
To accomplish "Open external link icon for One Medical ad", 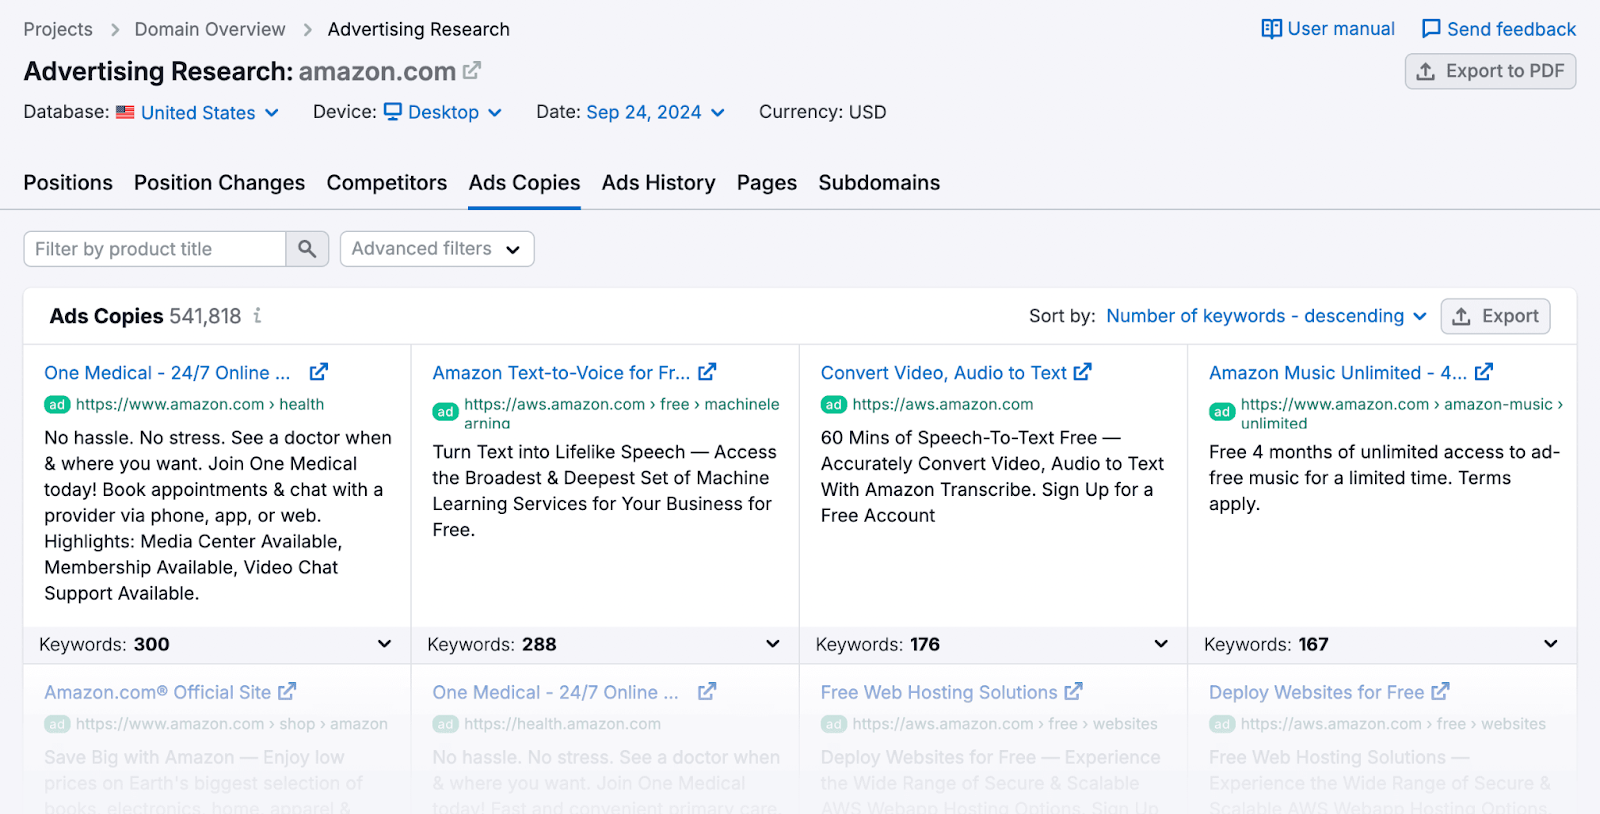I will point(319,372).
